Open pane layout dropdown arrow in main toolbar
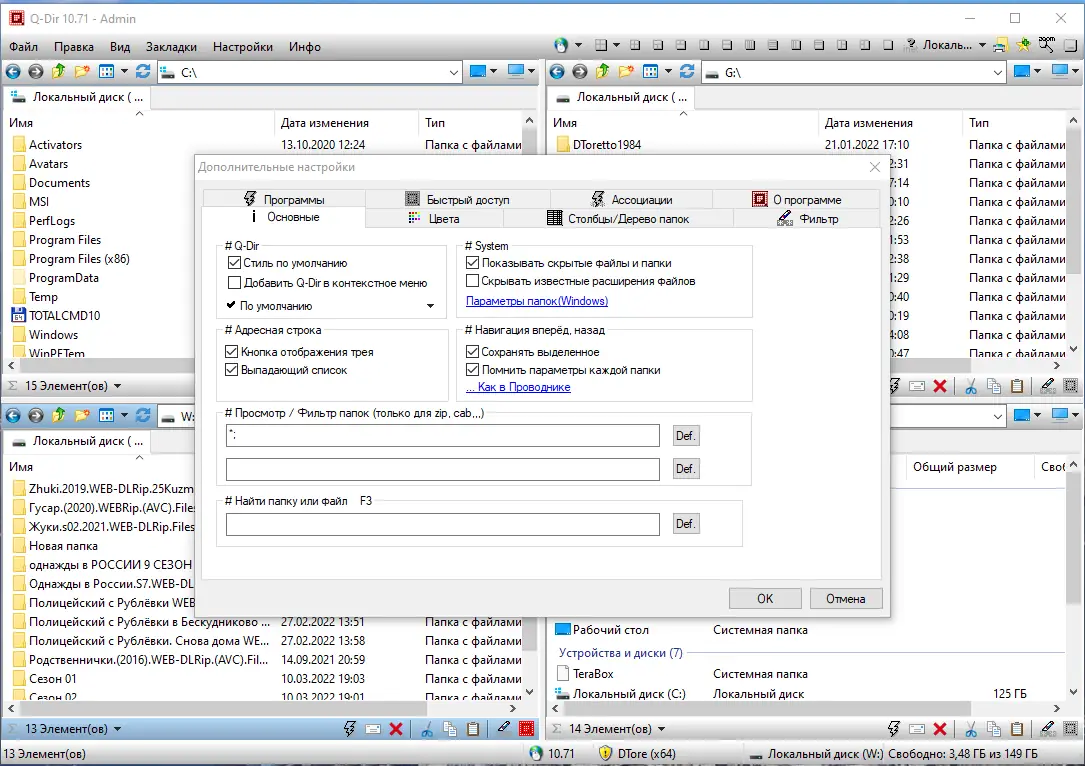This screenshot has height=766, width=1085. [617, 46]
